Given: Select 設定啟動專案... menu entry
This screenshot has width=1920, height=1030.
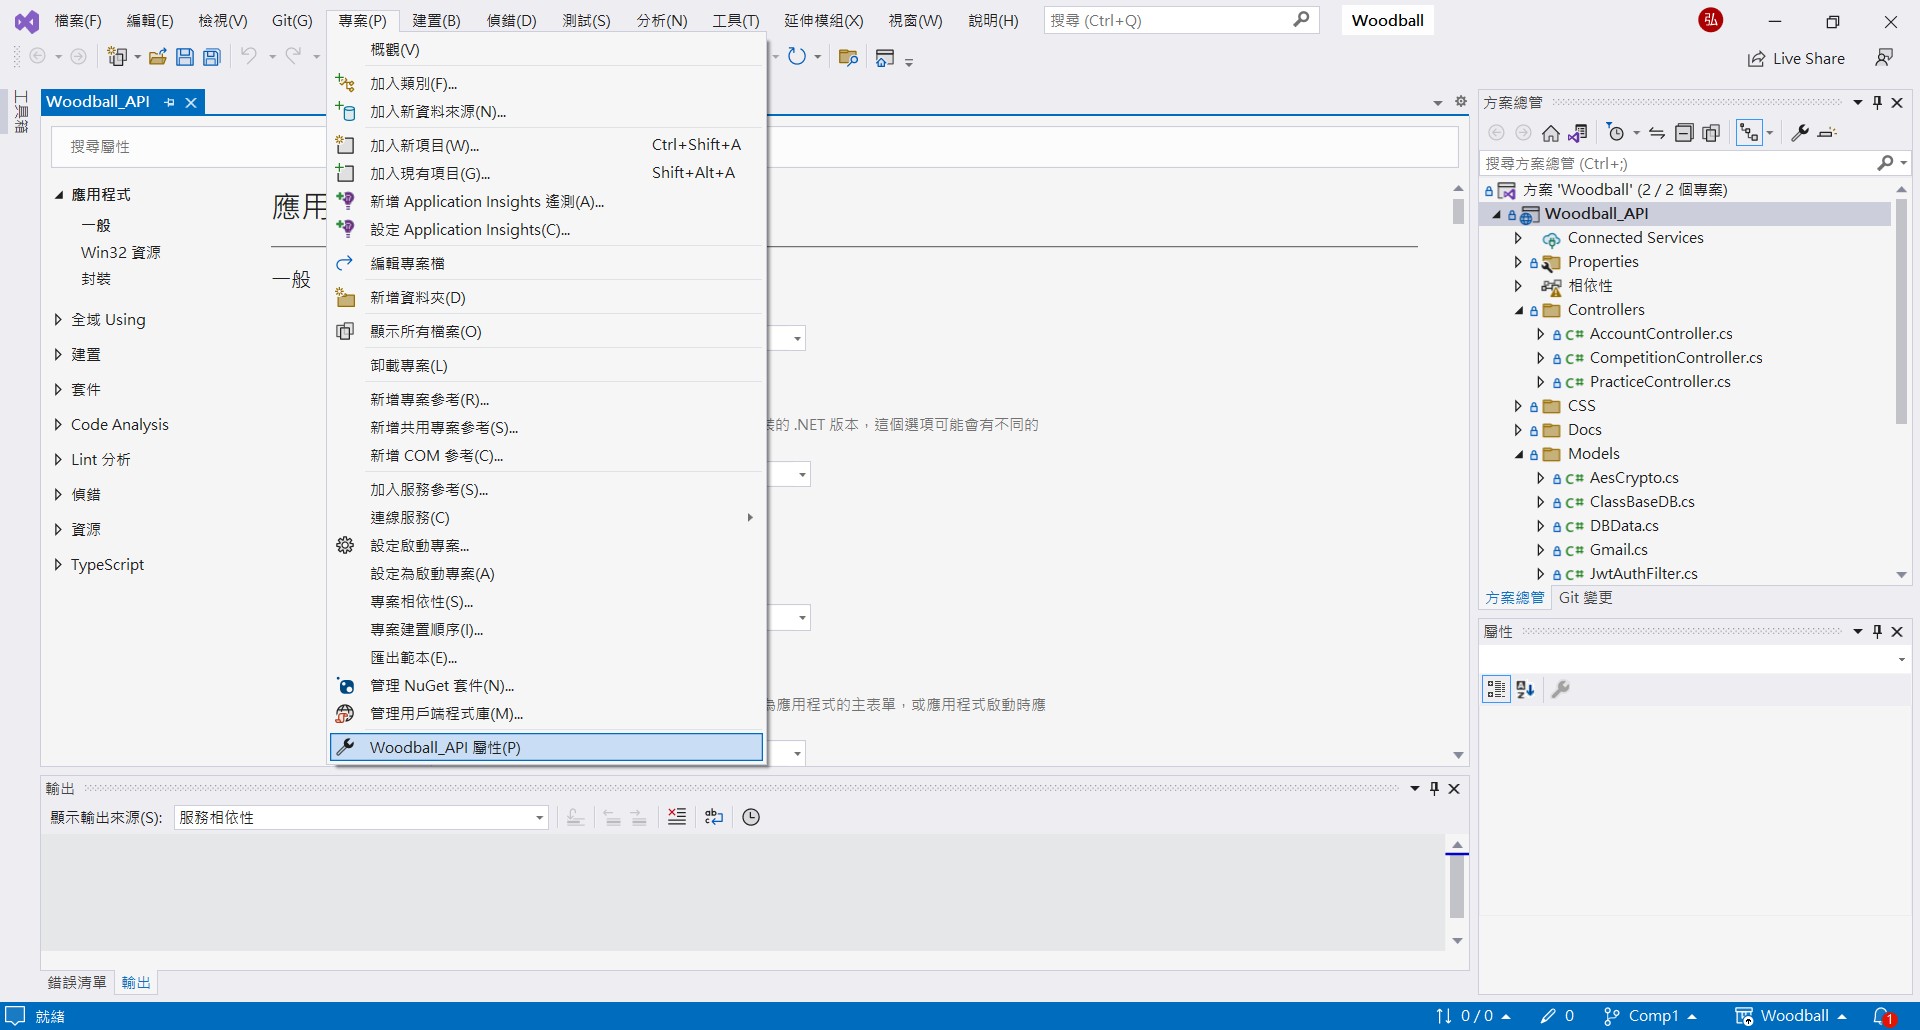Looking at the screenshot, I should tap(546, 546).
